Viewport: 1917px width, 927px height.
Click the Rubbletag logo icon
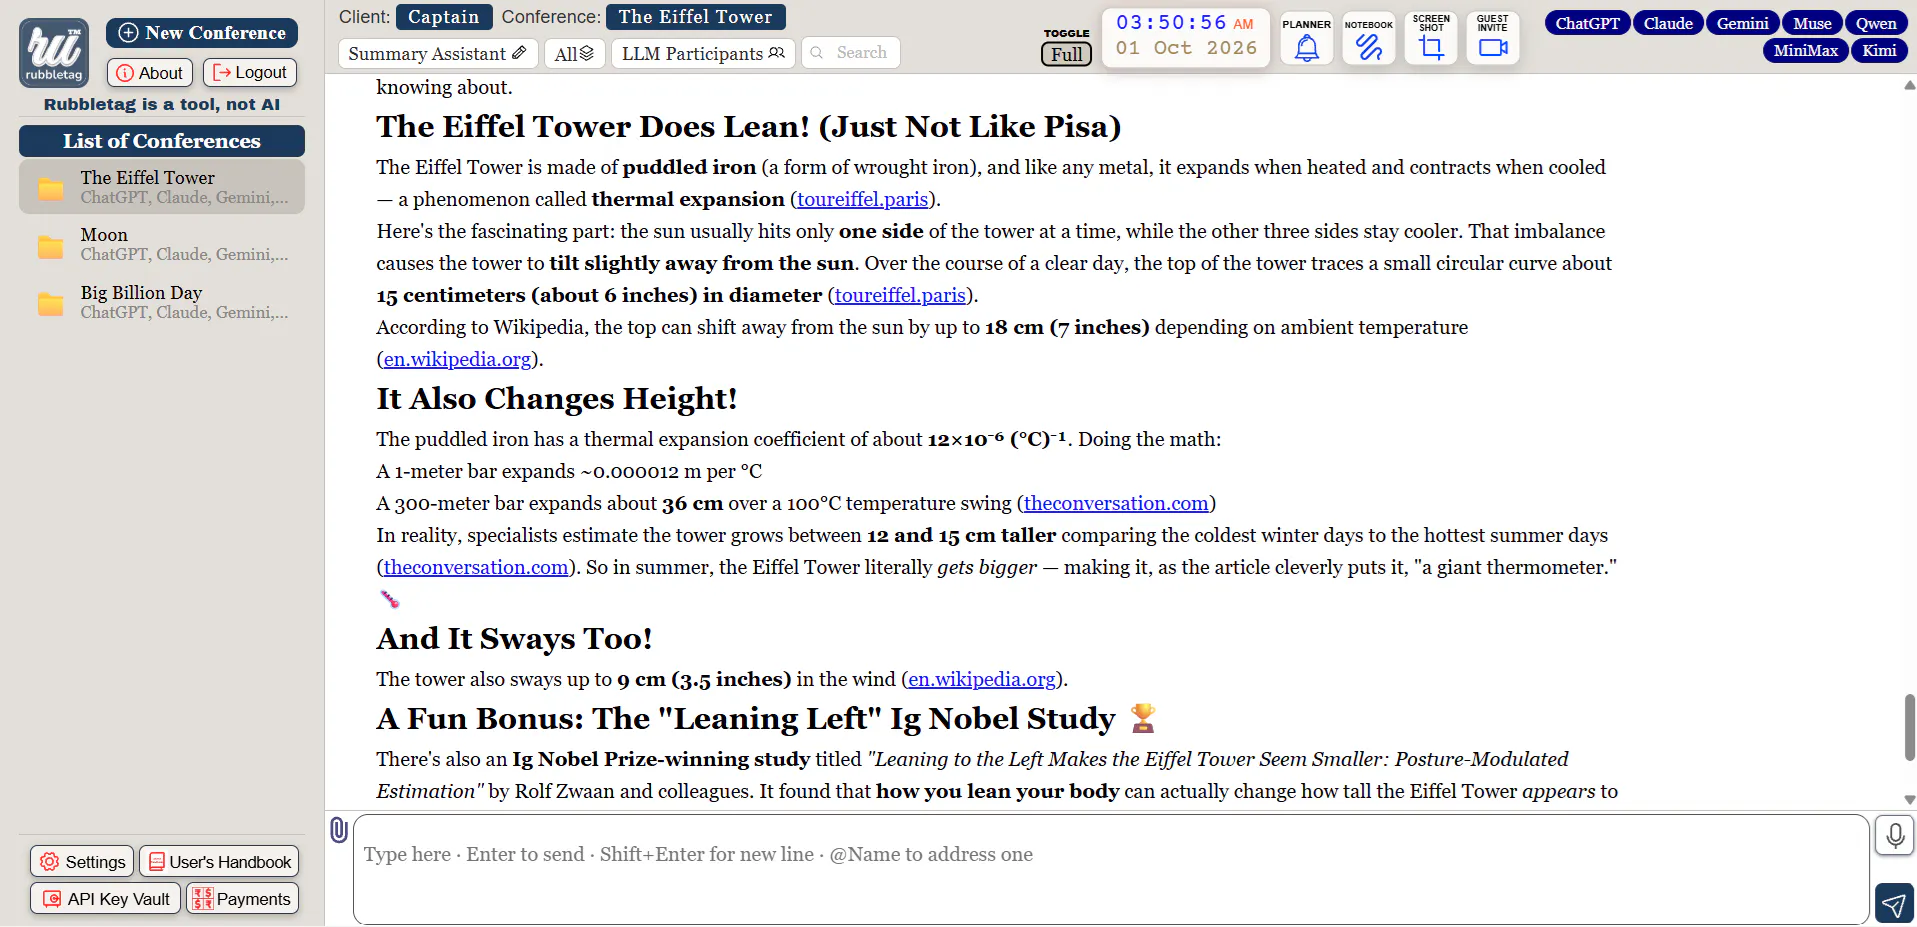[x=54, y=52]
